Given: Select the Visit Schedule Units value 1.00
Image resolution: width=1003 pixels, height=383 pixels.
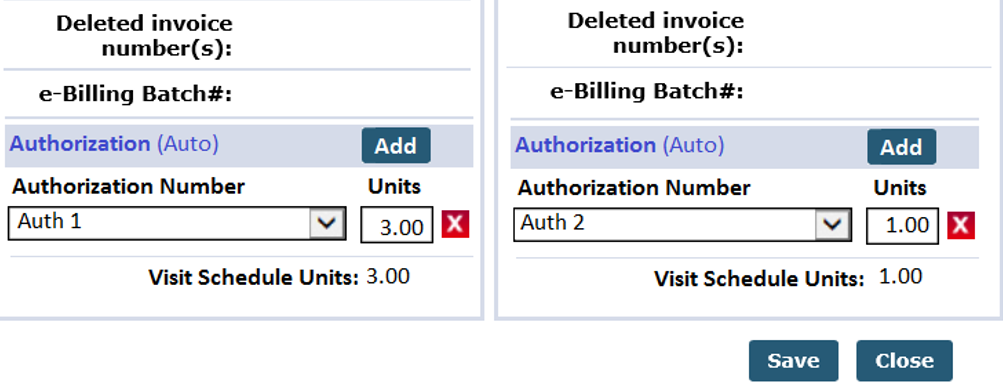Looking at the screenshot, I should [901, 277].
